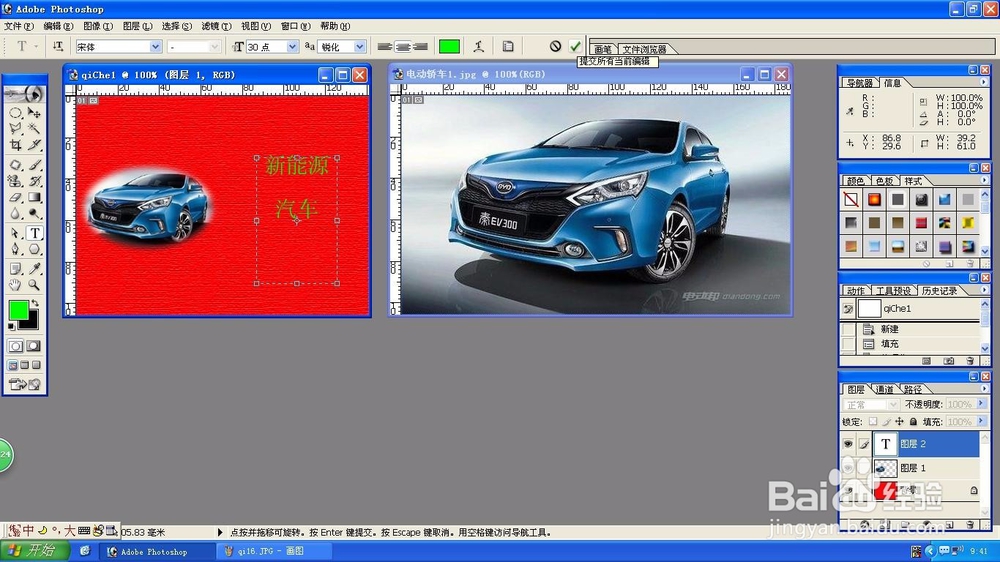
Task: Select the Crop tool
Action: 16,145
